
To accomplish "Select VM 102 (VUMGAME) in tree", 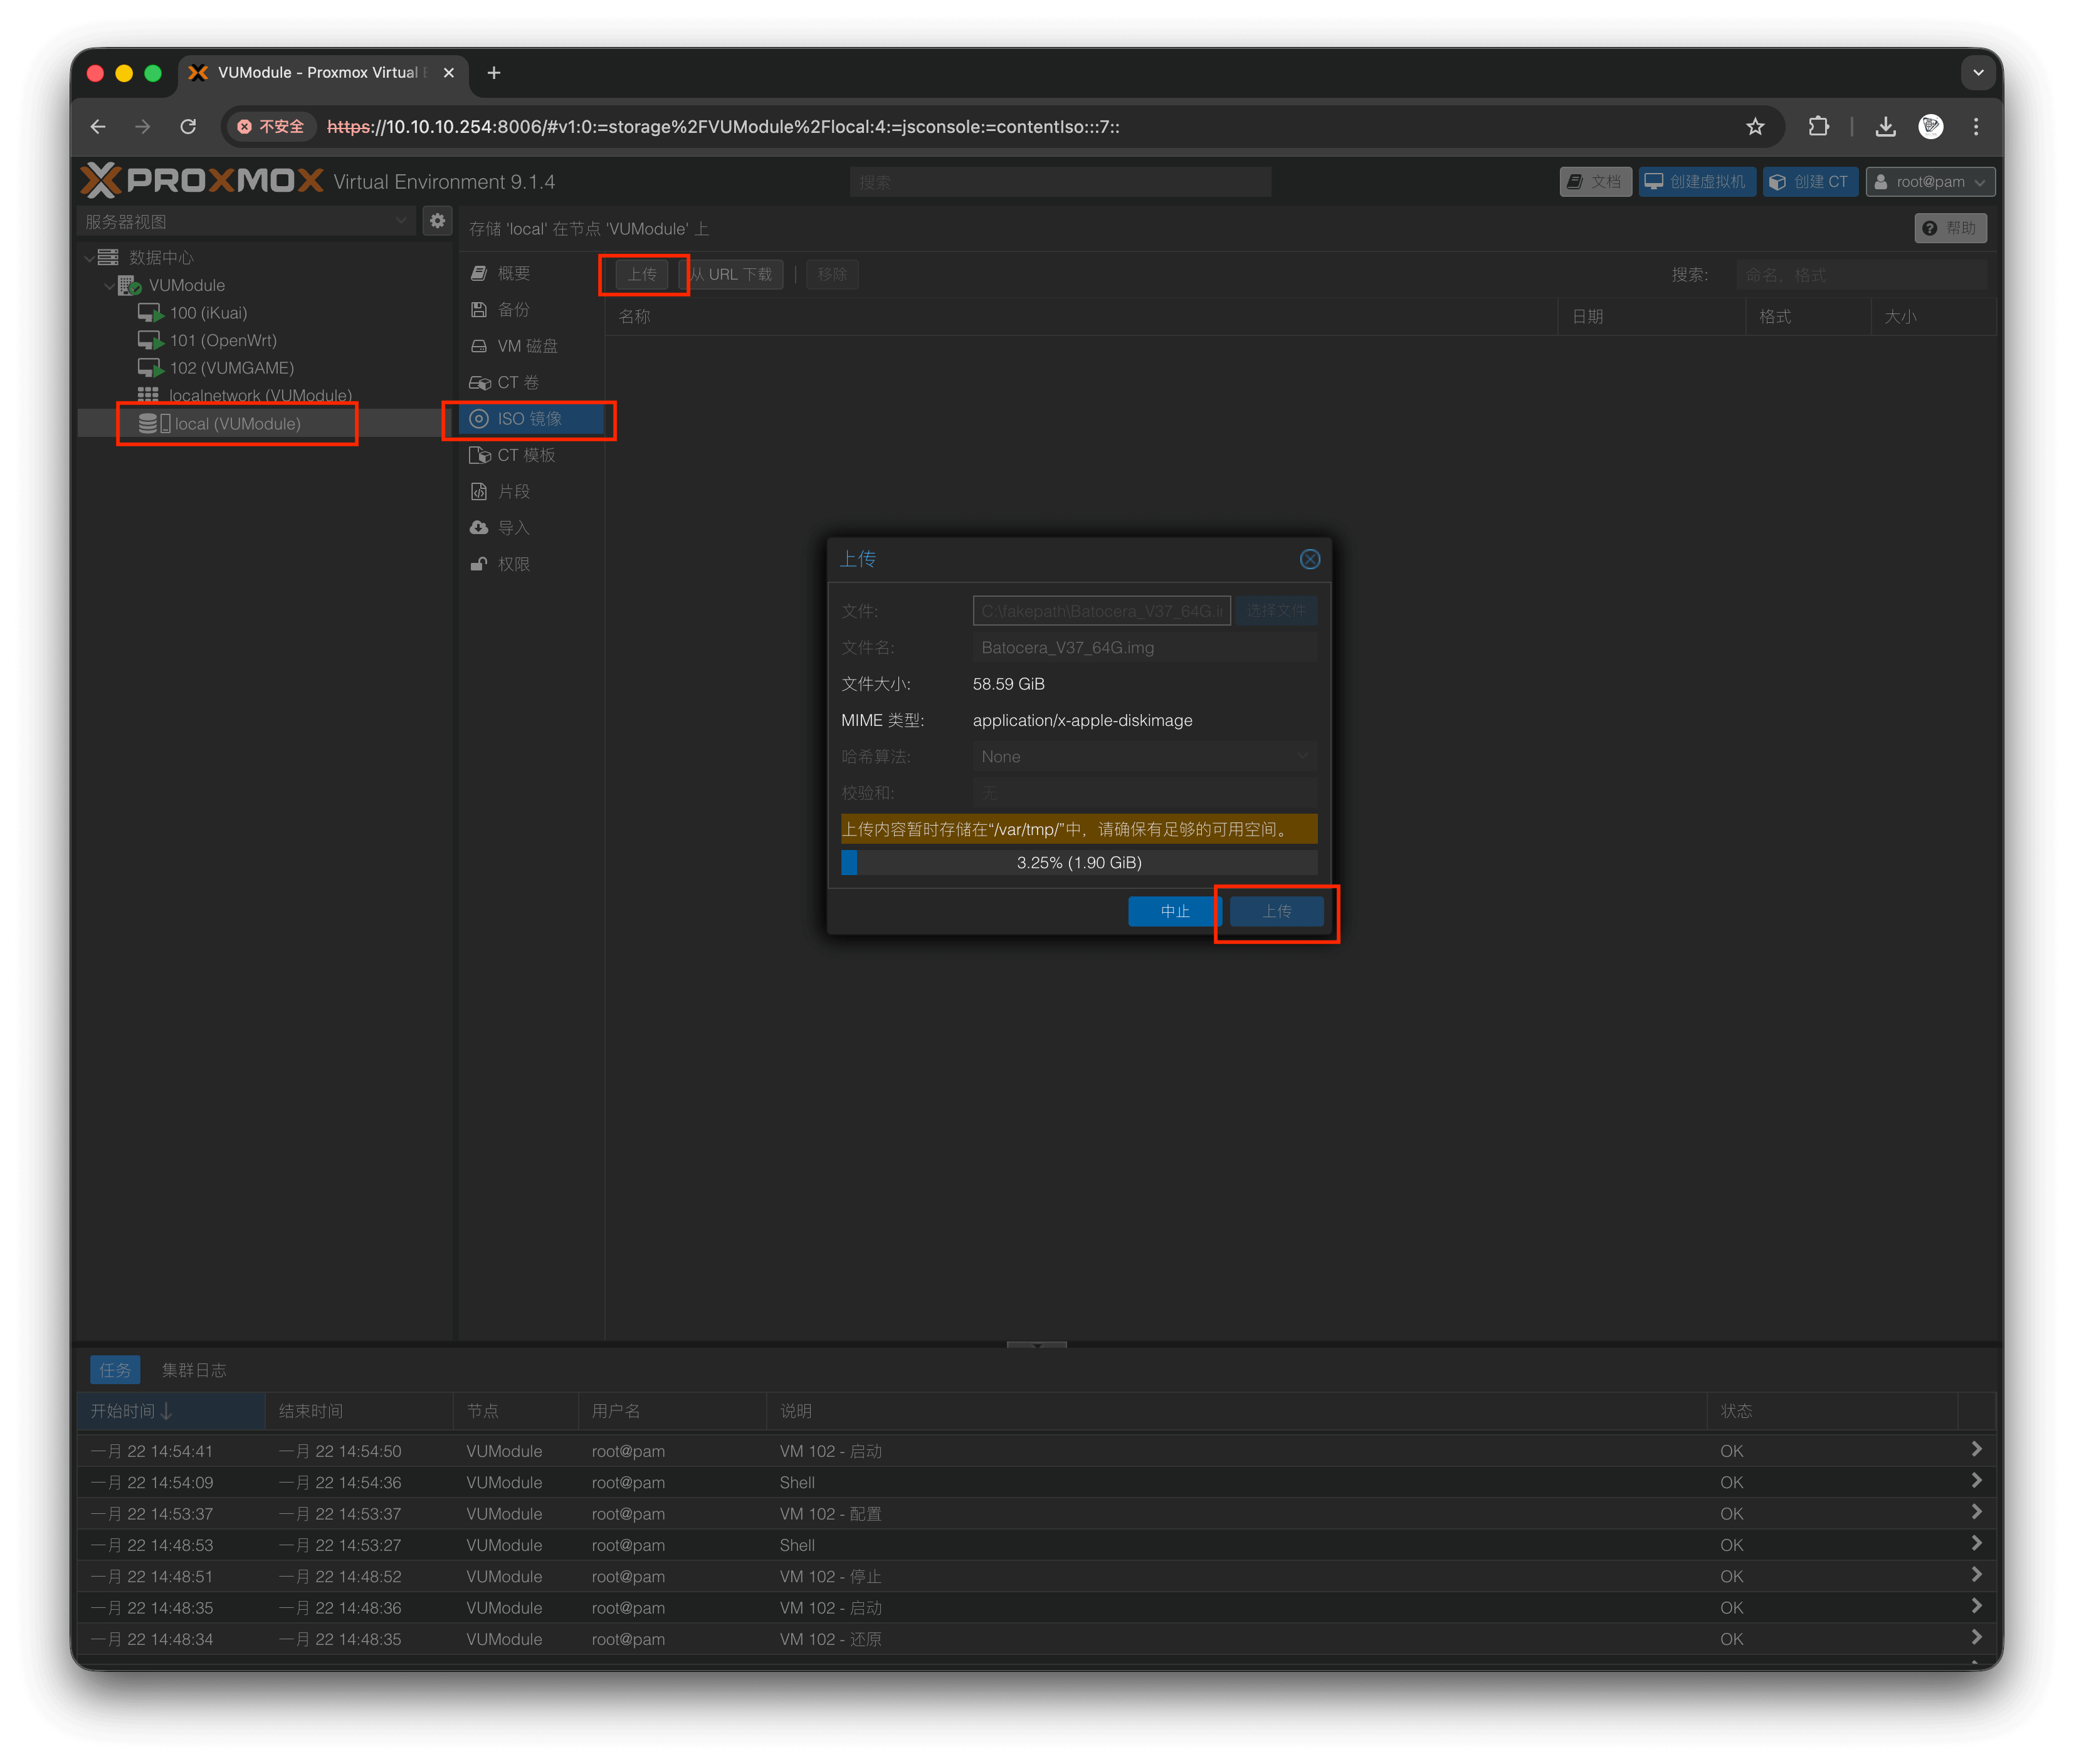I will (231, 368).
